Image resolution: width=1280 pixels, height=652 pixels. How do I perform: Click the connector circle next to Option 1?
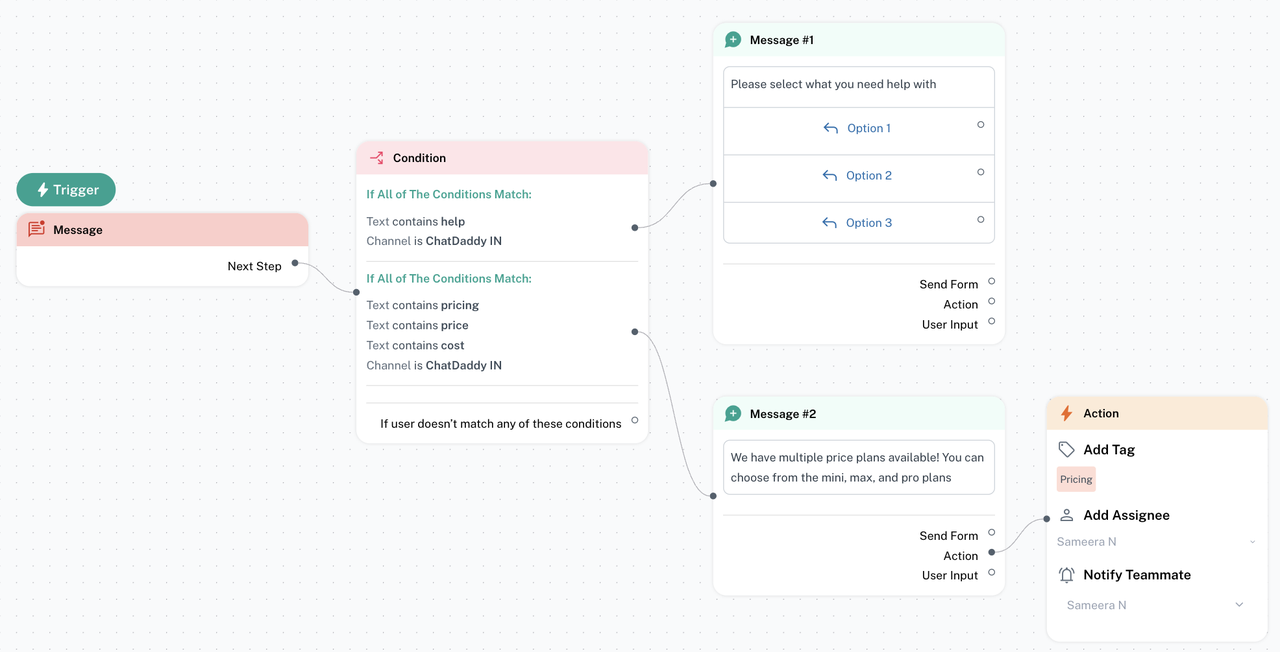click(x=980, y=125)
